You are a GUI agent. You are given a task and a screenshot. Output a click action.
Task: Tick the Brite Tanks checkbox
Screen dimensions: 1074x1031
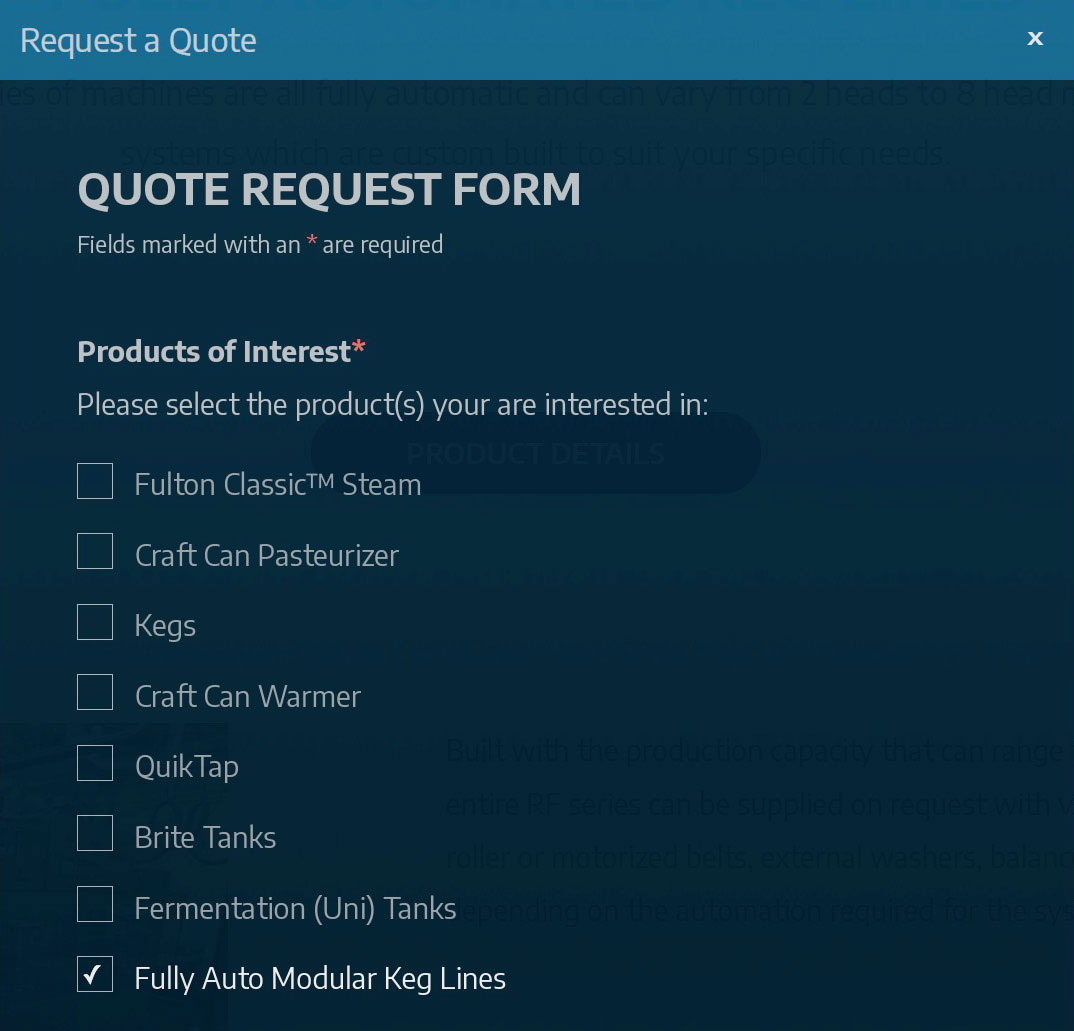[95, 833]
